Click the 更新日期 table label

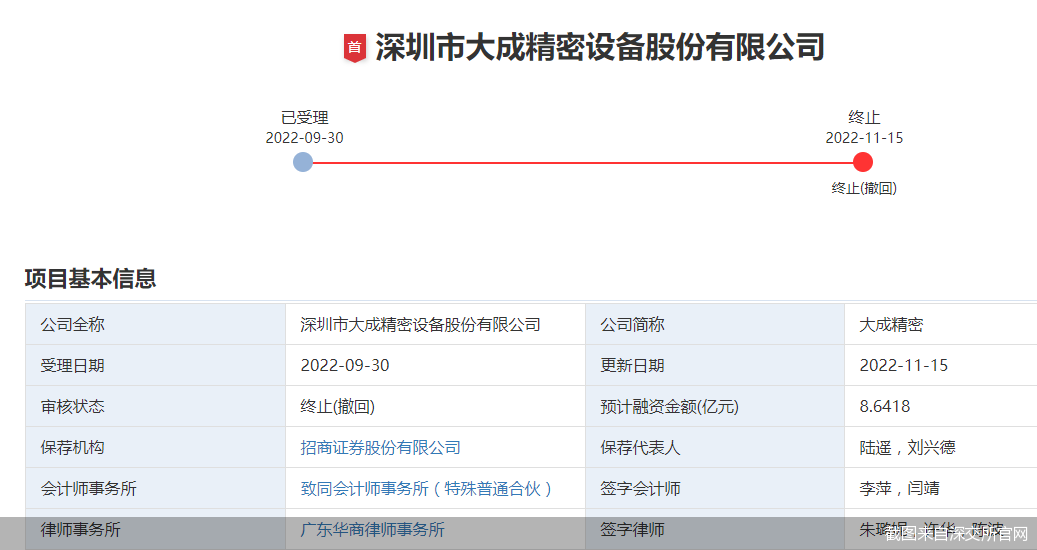point(632,366)
